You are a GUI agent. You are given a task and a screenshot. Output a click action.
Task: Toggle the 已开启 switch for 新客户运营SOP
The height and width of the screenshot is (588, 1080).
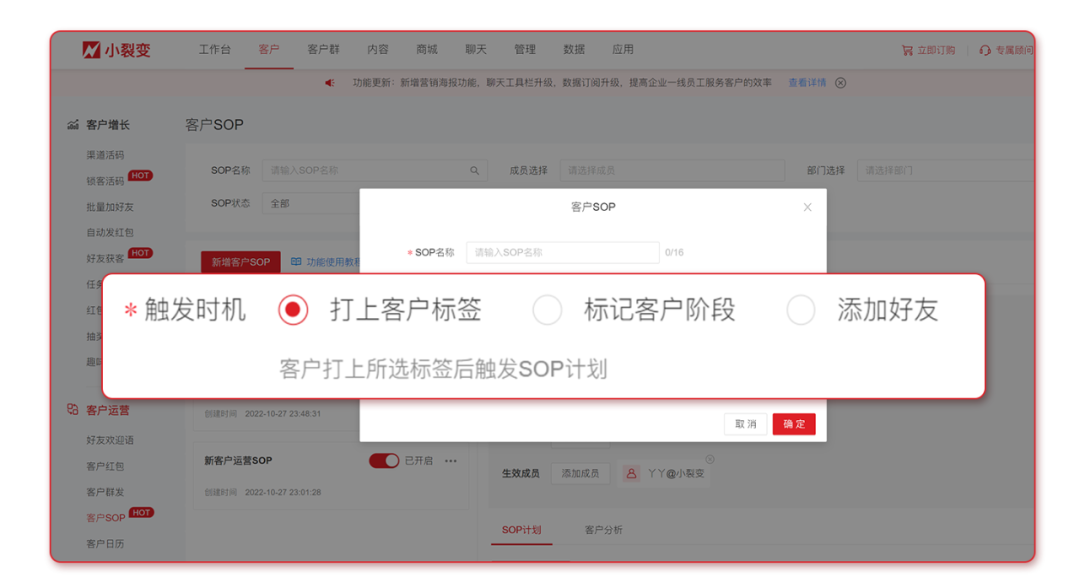point(384,461)
